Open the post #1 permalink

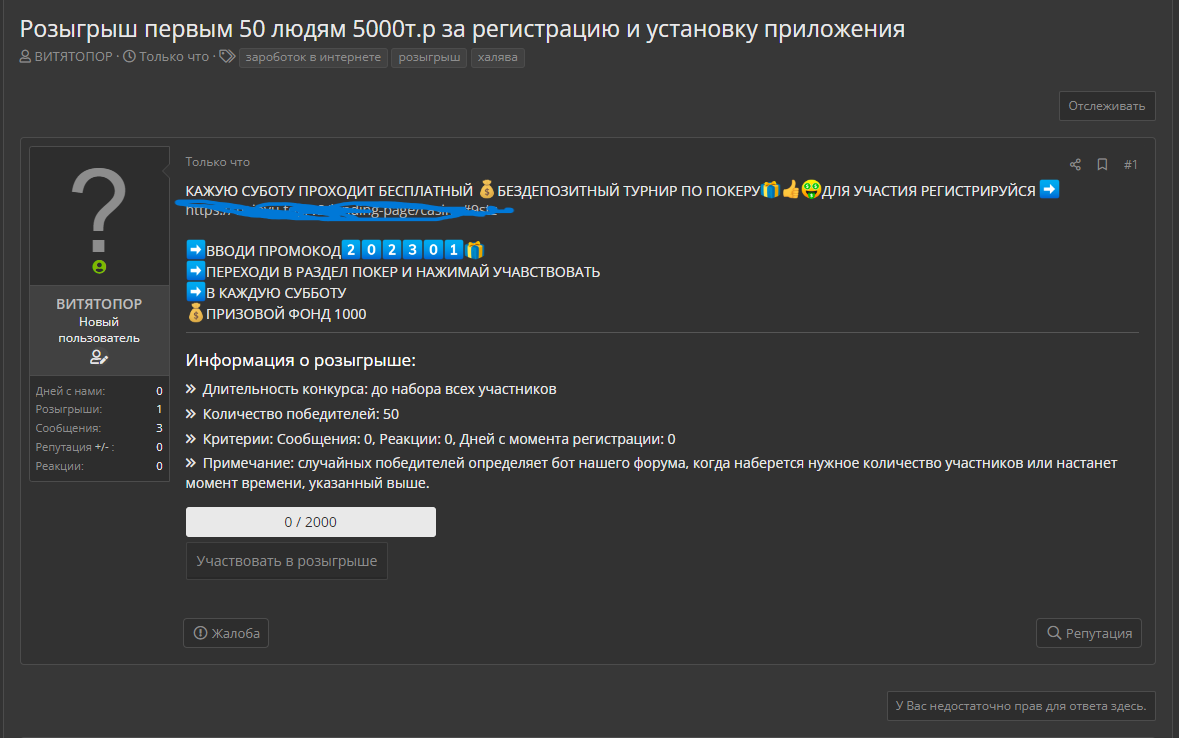point(1130,165)
